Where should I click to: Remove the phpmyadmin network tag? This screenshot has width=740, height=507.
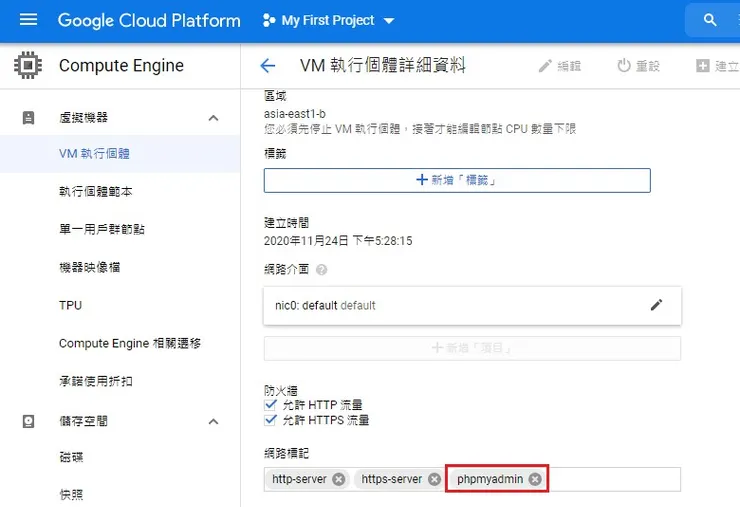535,479
